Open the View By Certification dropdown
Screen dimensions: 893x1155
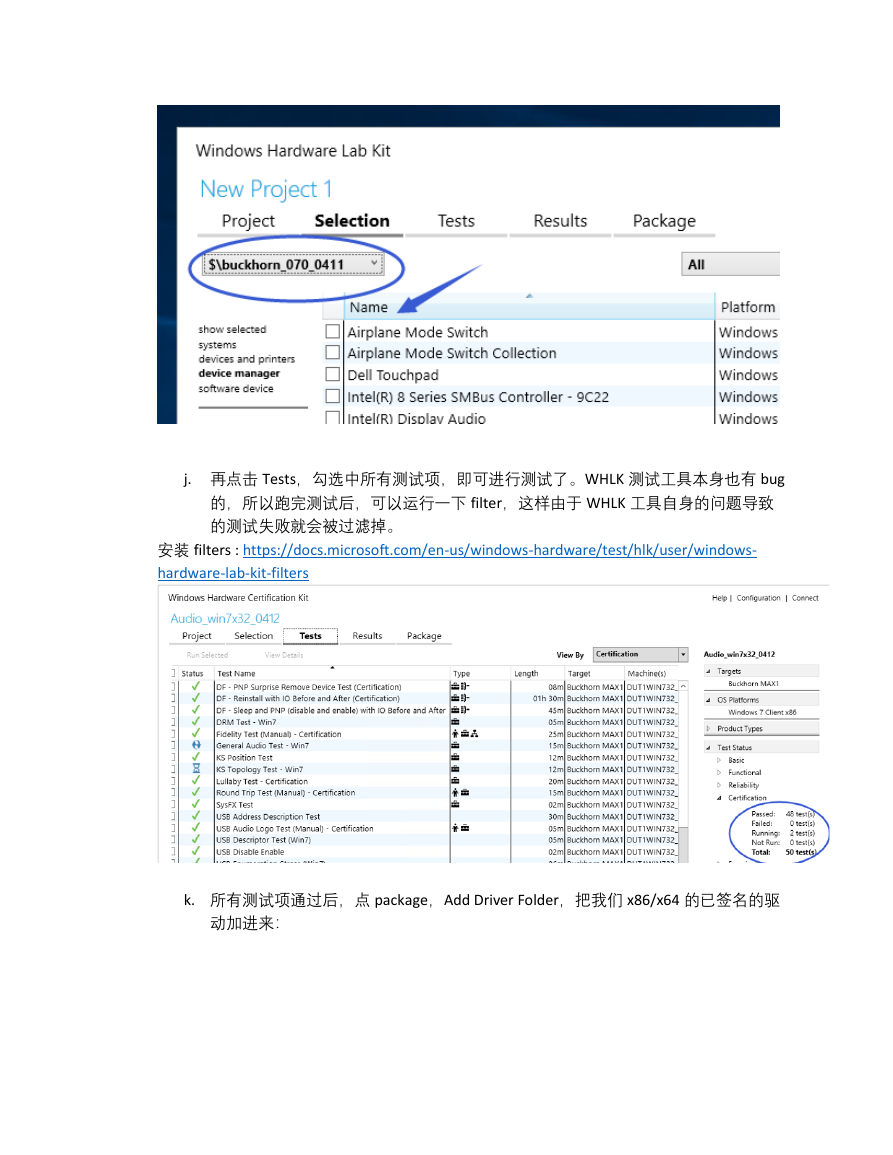pyautogui.click(x=640, y=654)
